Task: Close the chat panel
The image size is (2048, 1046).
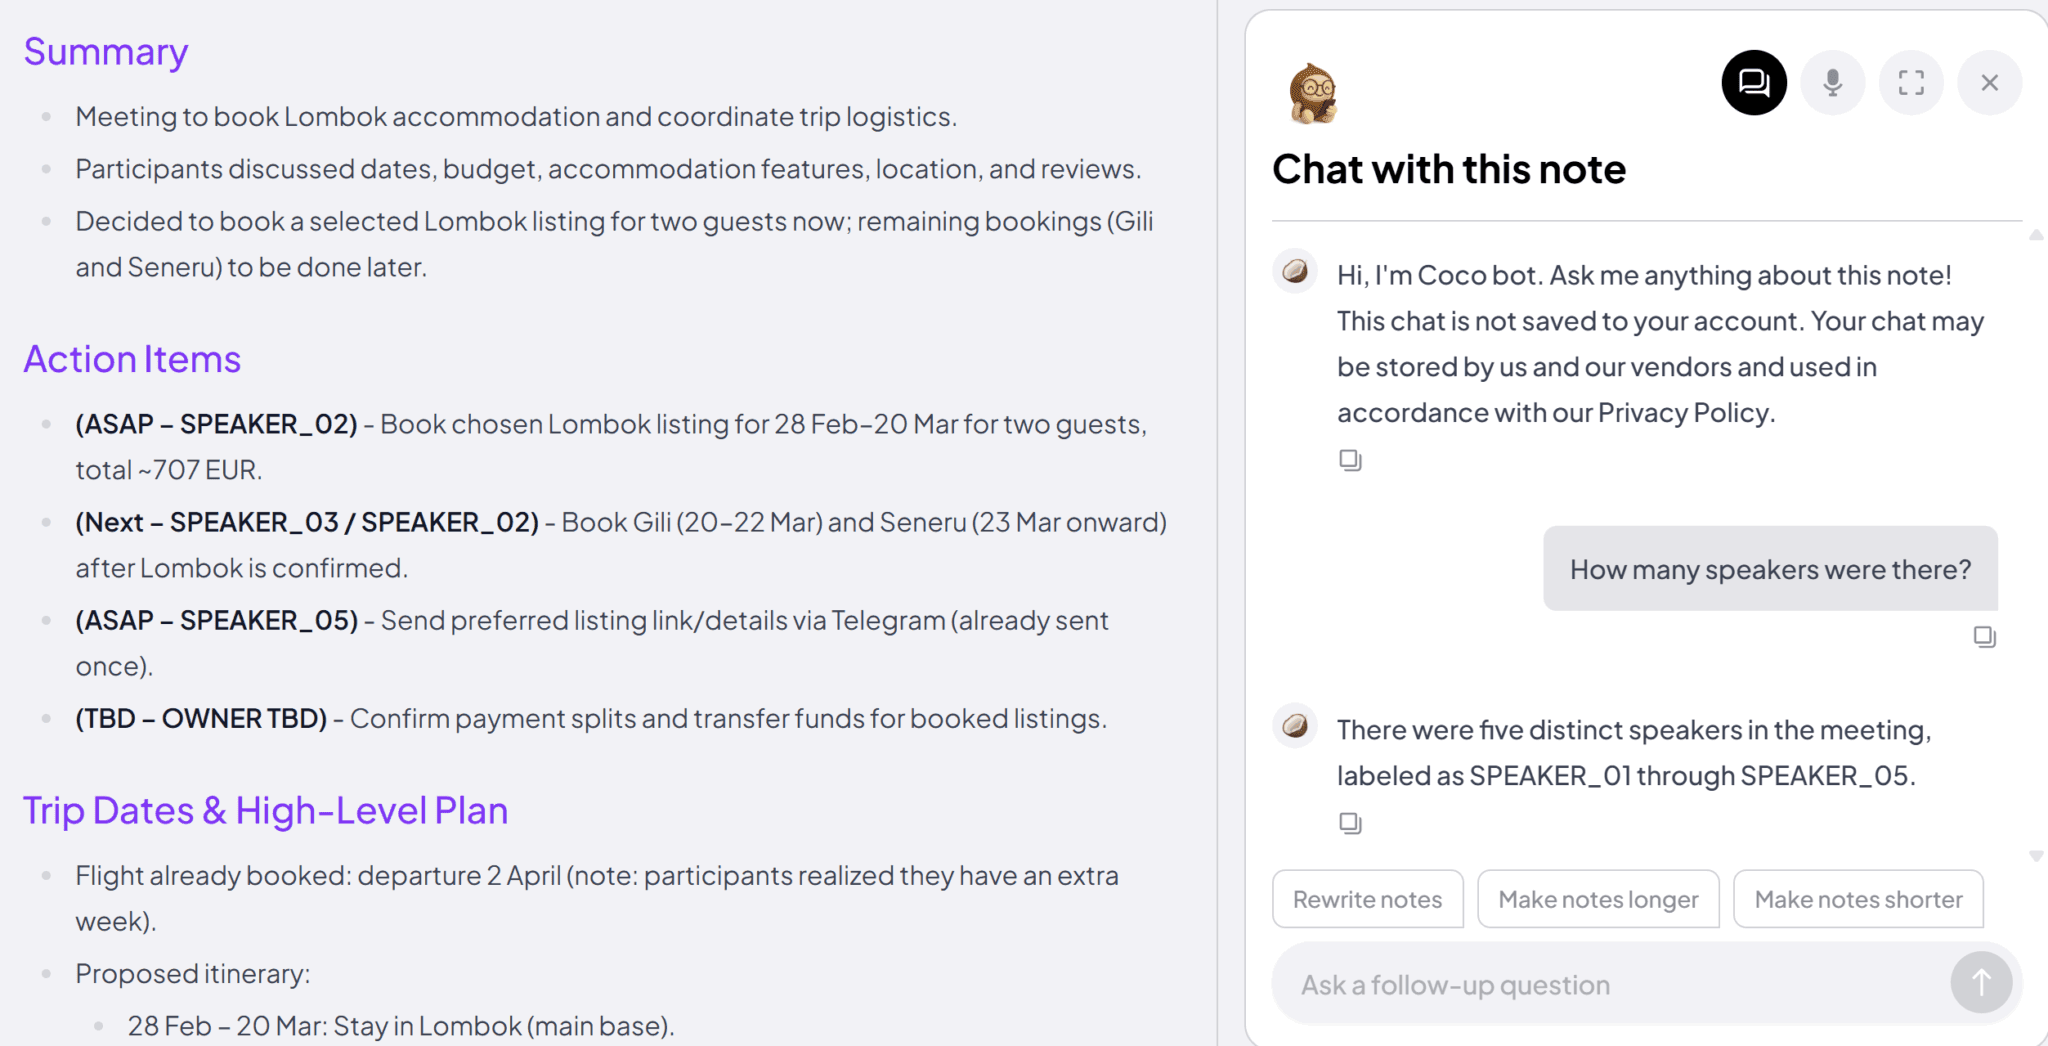Action: (x=1989, y=82)
